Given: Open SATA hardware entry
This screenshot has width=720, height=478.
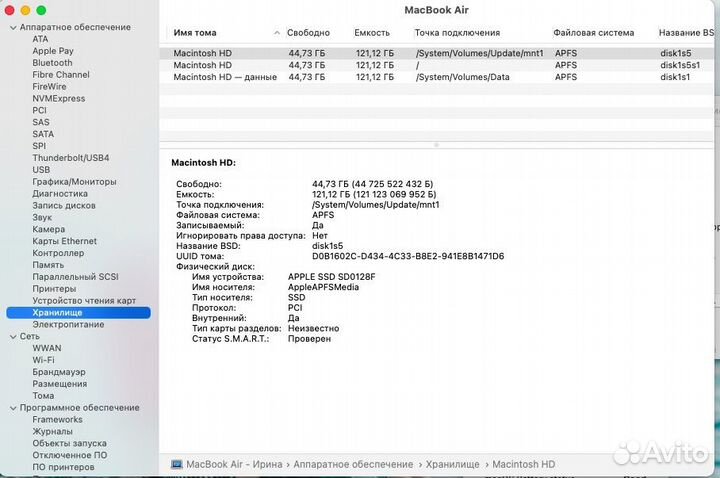Looking at the screenshot, I should coord(43,134).
